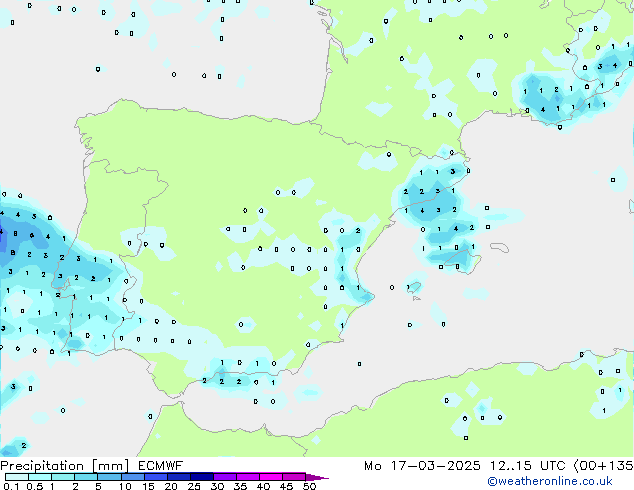Viewport: 634px width, 490px height.
Task: Select the ECMWF model label
Action: point(161,466)
